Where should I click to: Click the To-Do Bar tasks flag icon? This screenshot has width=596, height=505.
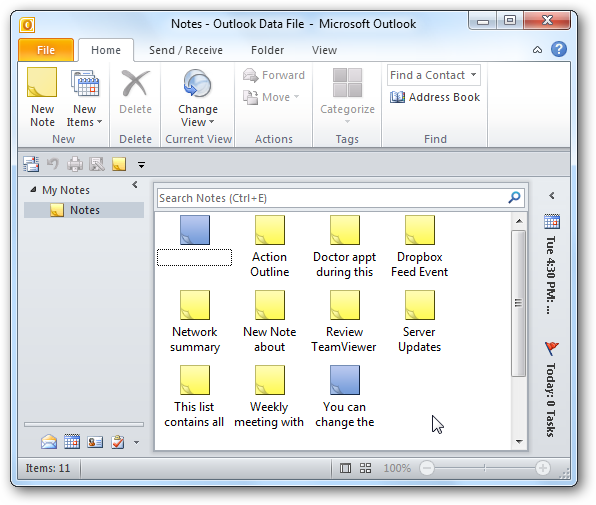point(552,347)
